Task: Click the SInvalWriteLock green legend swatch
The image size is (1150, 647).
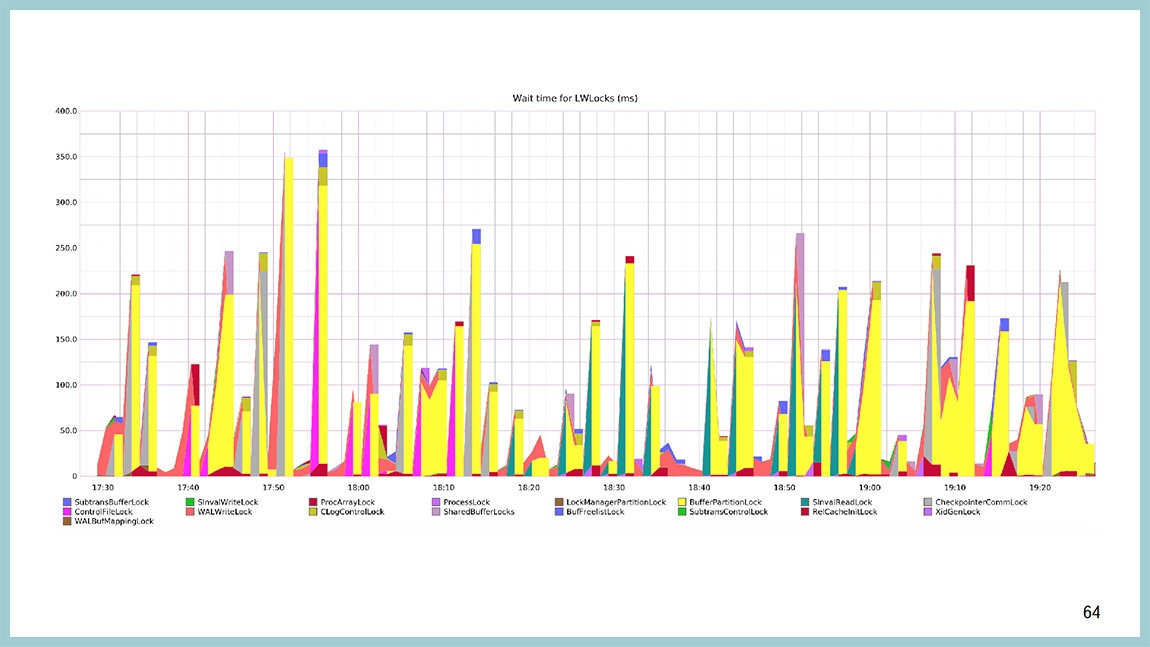Action: pyautogui.click(x=190, y=502)
